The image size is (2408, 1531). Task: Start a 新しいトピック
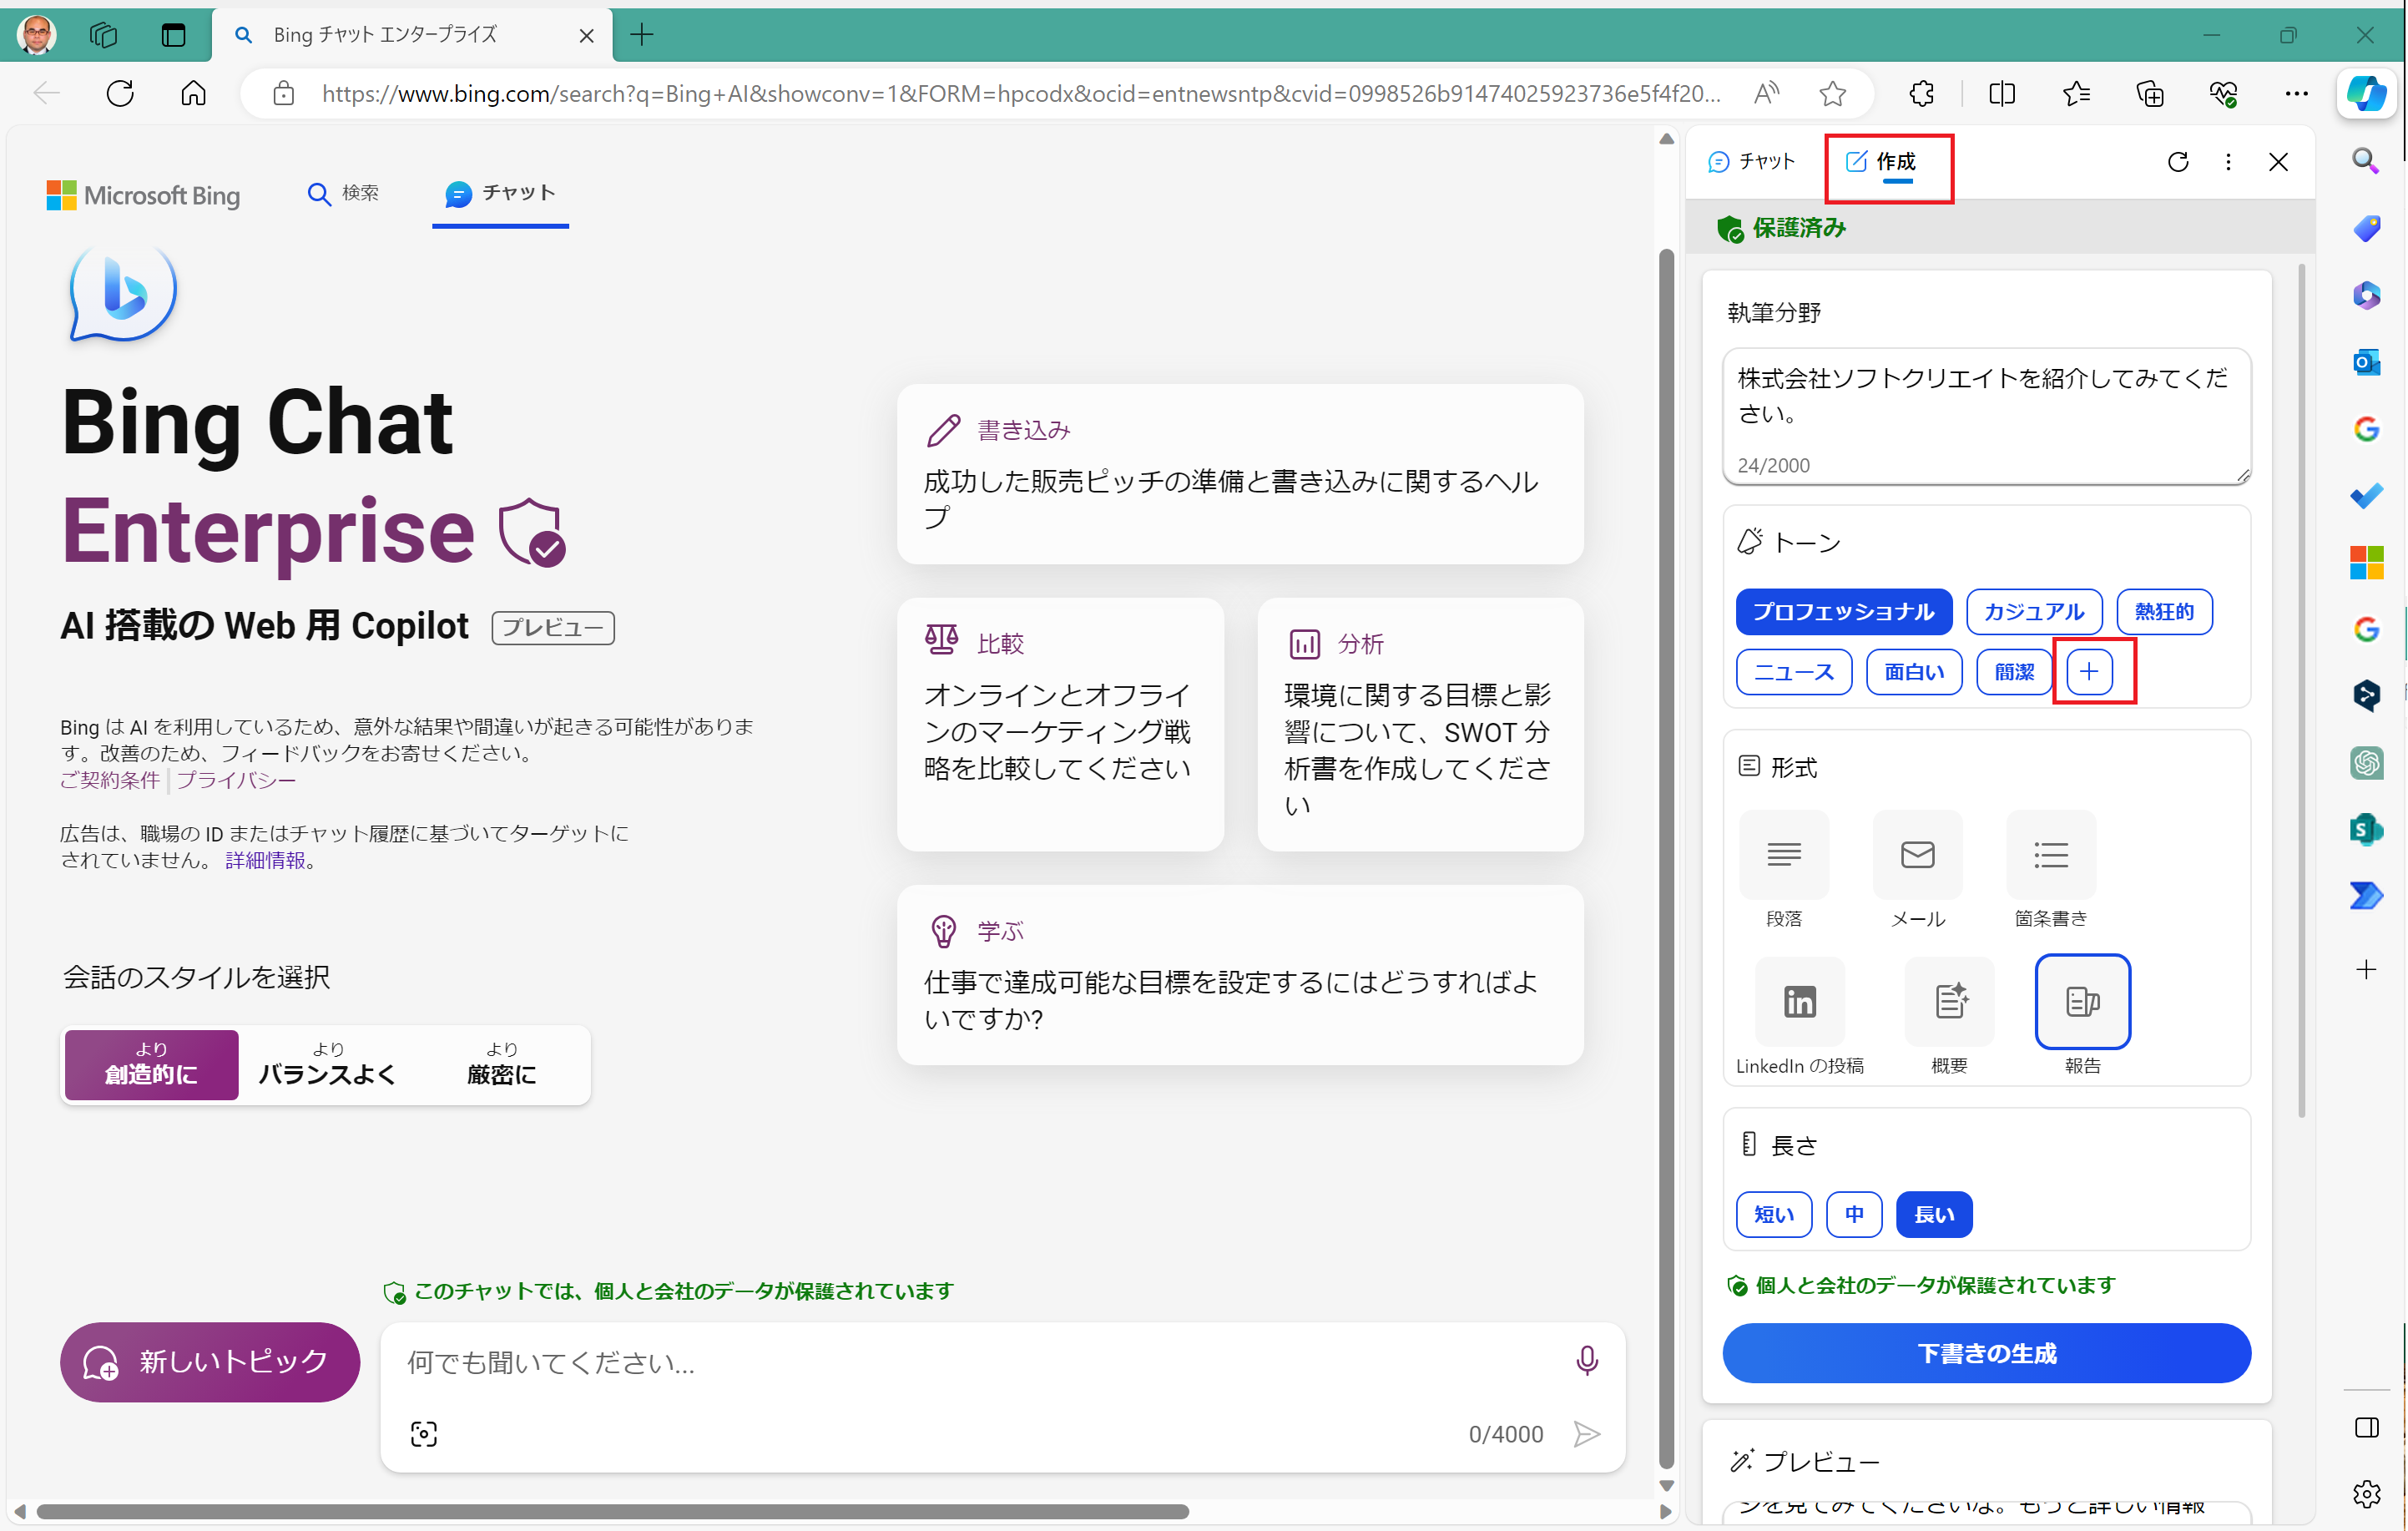210,1362
